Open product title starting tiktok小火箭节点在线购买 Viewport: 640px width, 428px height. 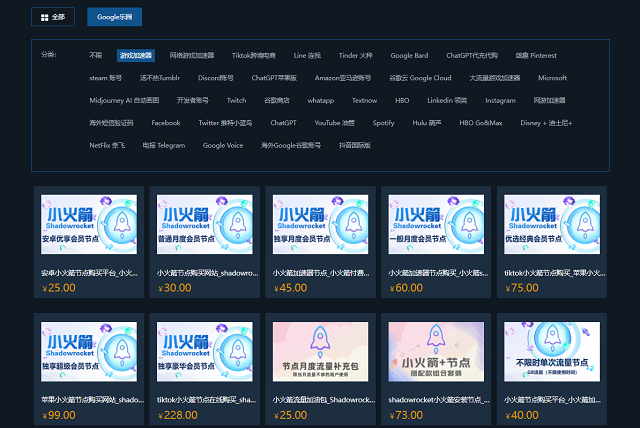[207, 400]
